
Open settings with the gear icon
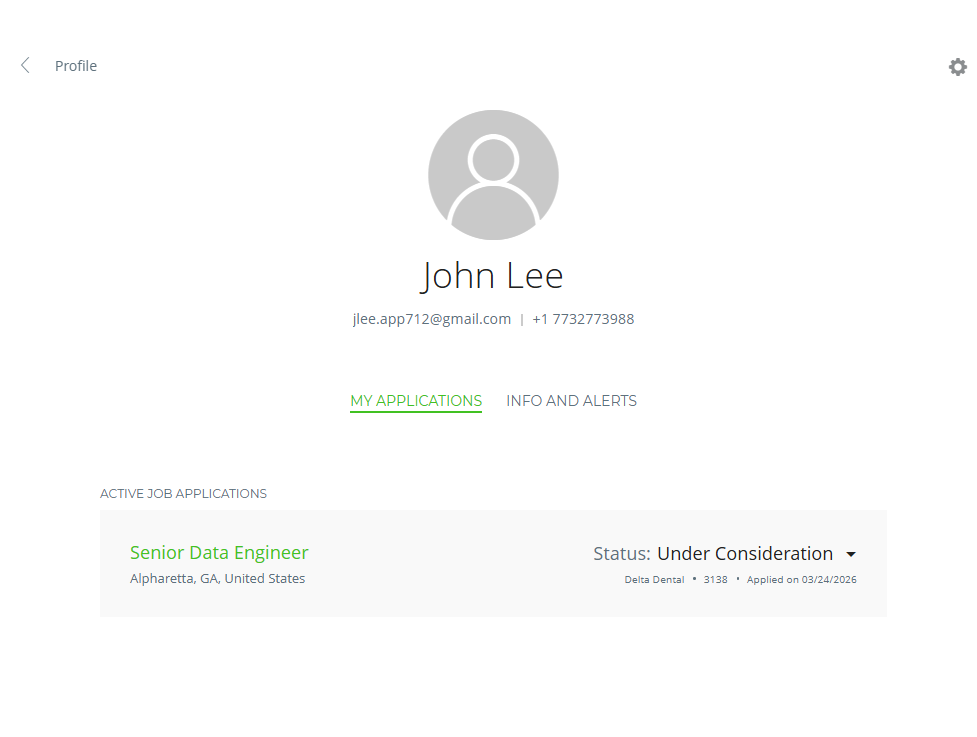pyautogui.click(x=957, y=67)
